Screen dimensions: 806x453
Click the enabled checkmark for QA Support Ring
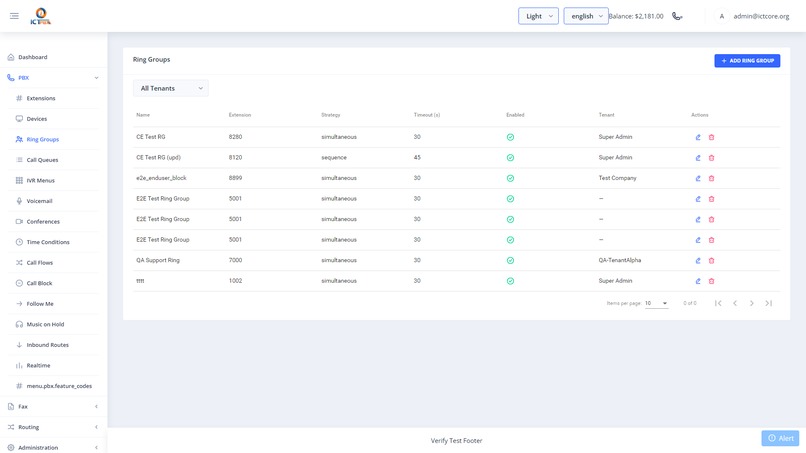(x=510, y=261)
